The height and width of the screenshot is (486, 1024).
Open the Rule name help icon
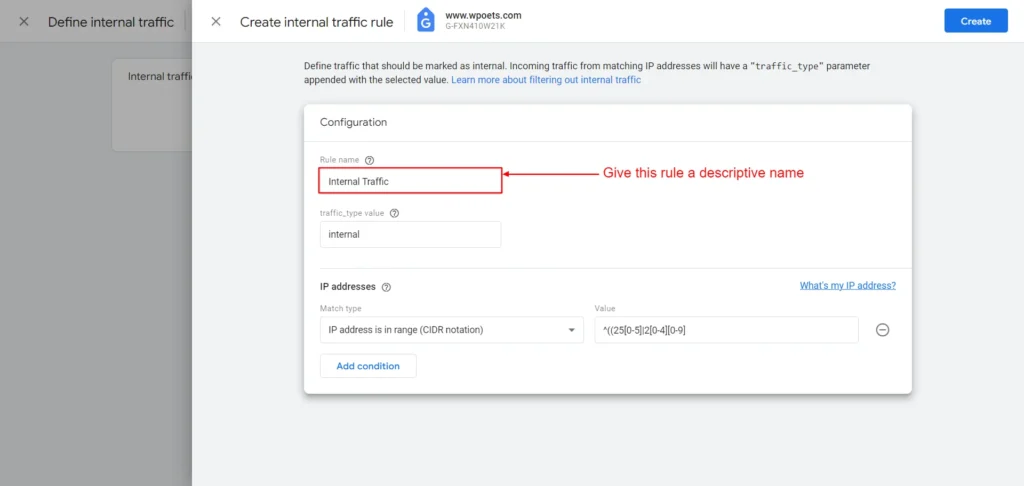[x=369, y=160]
